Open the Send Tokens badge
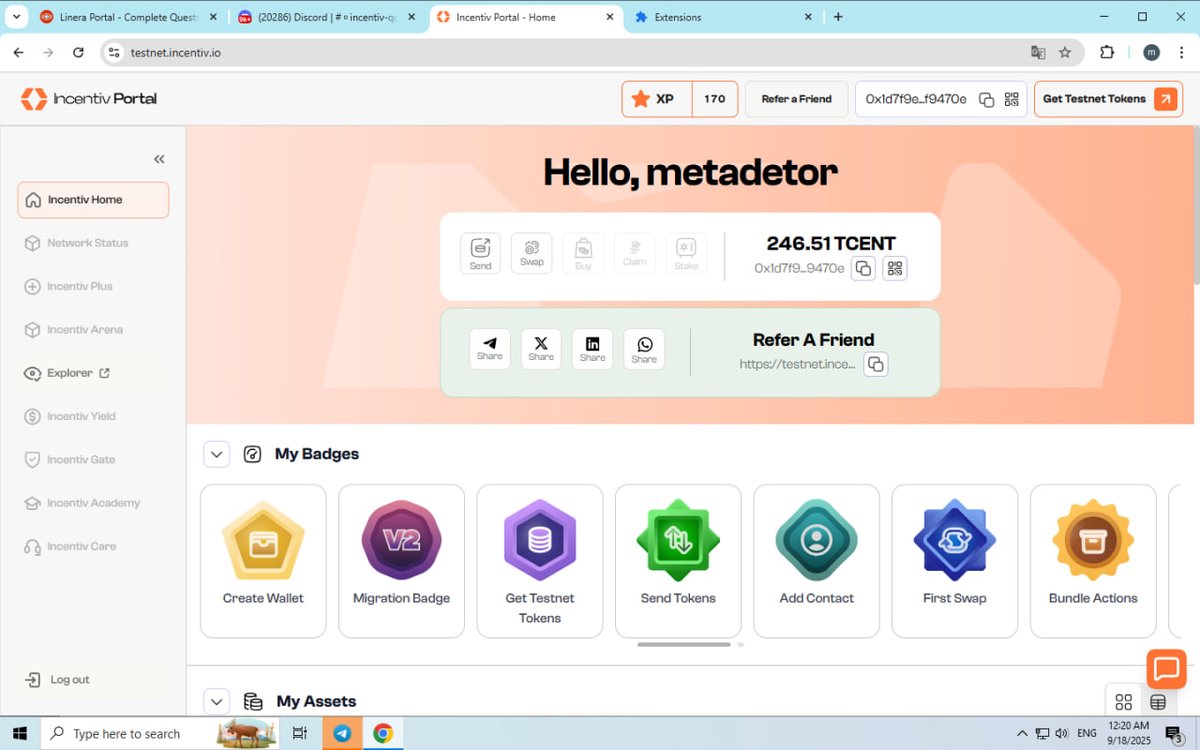Screen dimensions: 1200x750 678,561
